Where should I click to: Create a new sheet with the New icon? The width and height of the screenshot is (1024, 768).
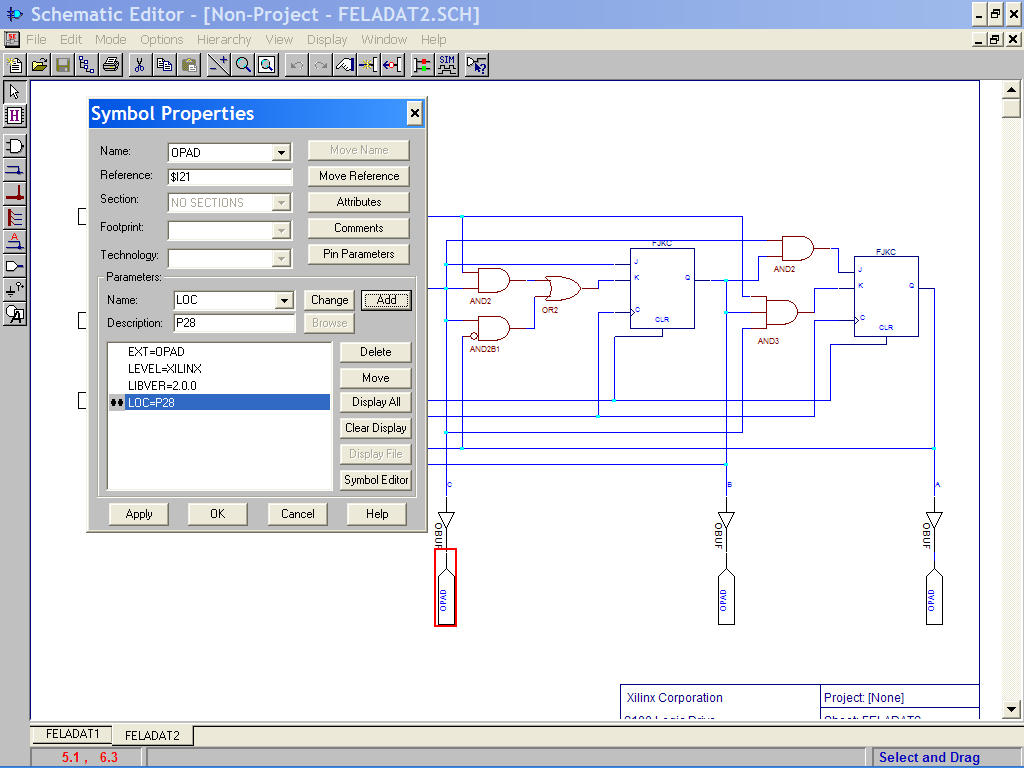(x=14, y=65)
